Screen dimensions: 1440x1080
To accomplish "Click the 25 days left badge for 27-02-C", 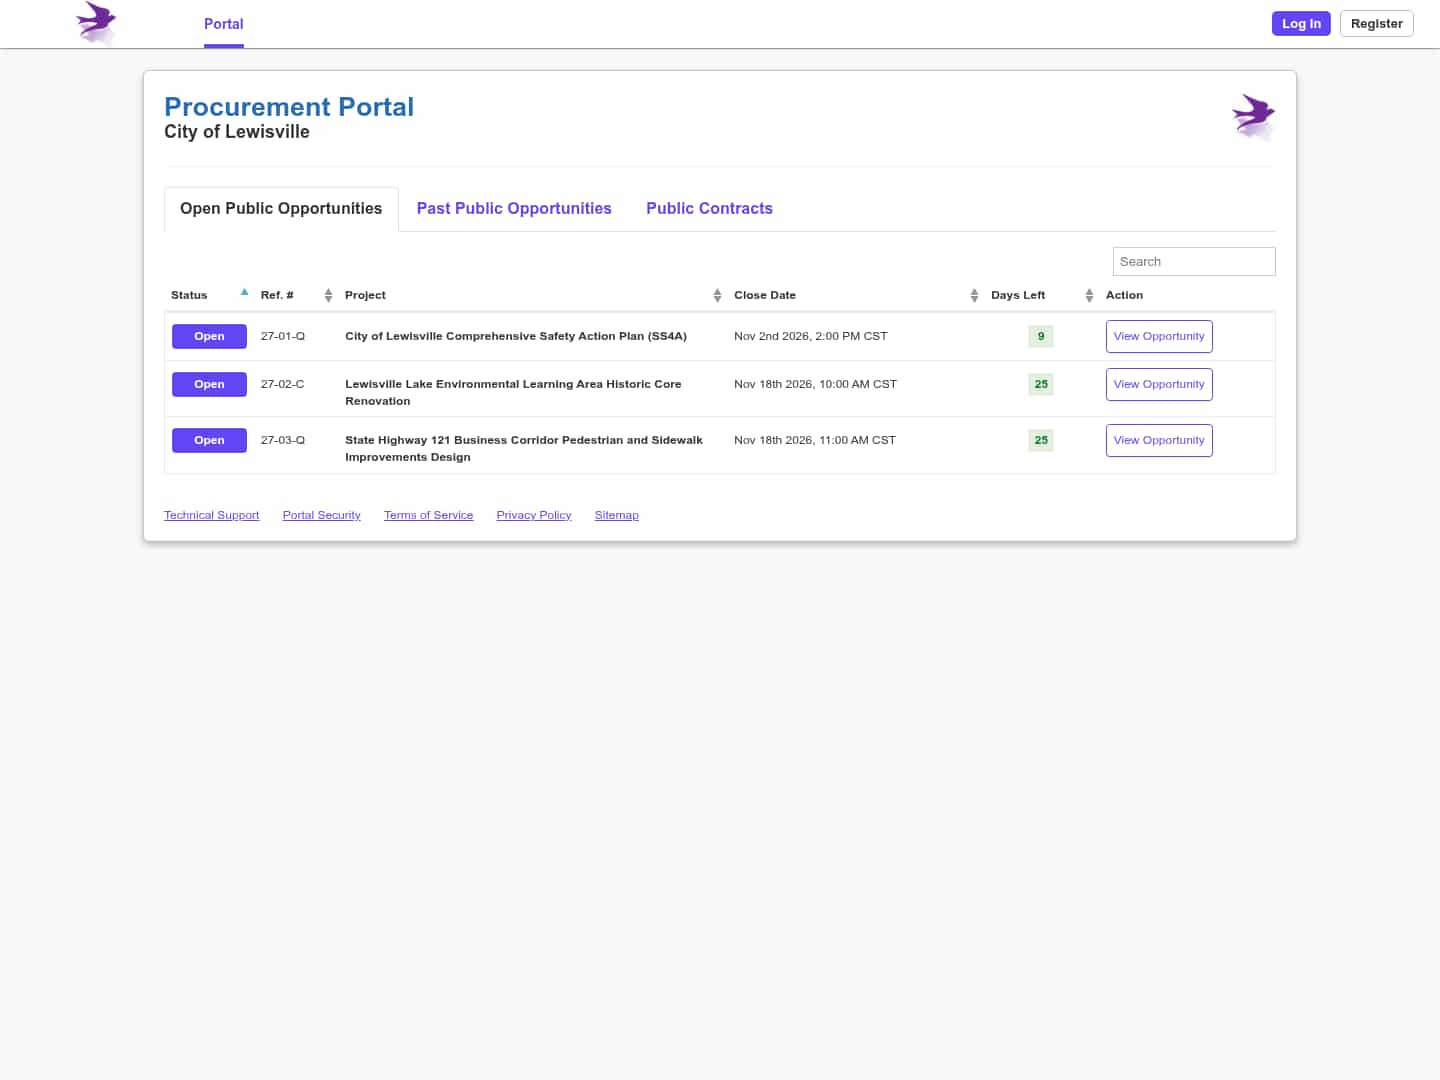I will tap(1041, 384).
